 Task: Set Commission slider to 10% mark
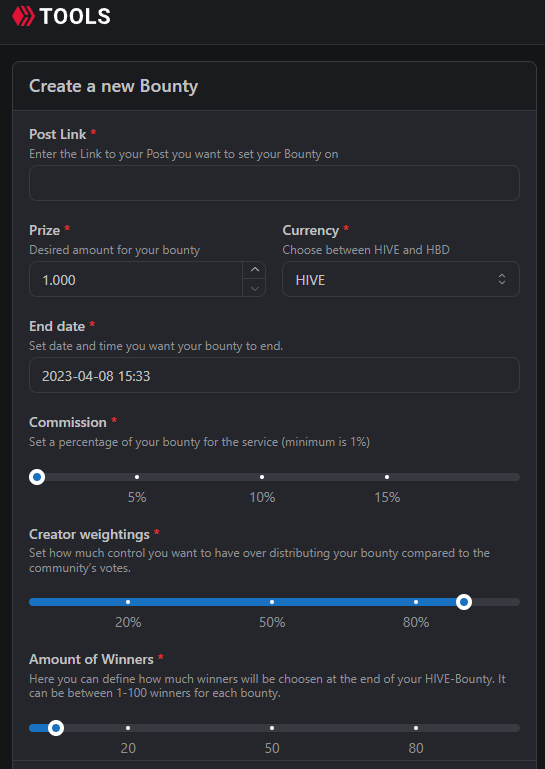(262, 477)
